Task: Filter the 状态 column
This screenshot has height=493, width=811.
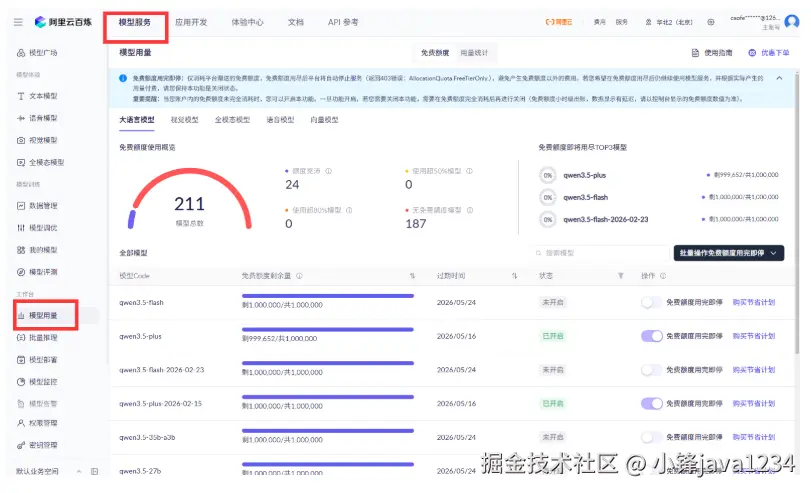Action: (x=621, y=276)
